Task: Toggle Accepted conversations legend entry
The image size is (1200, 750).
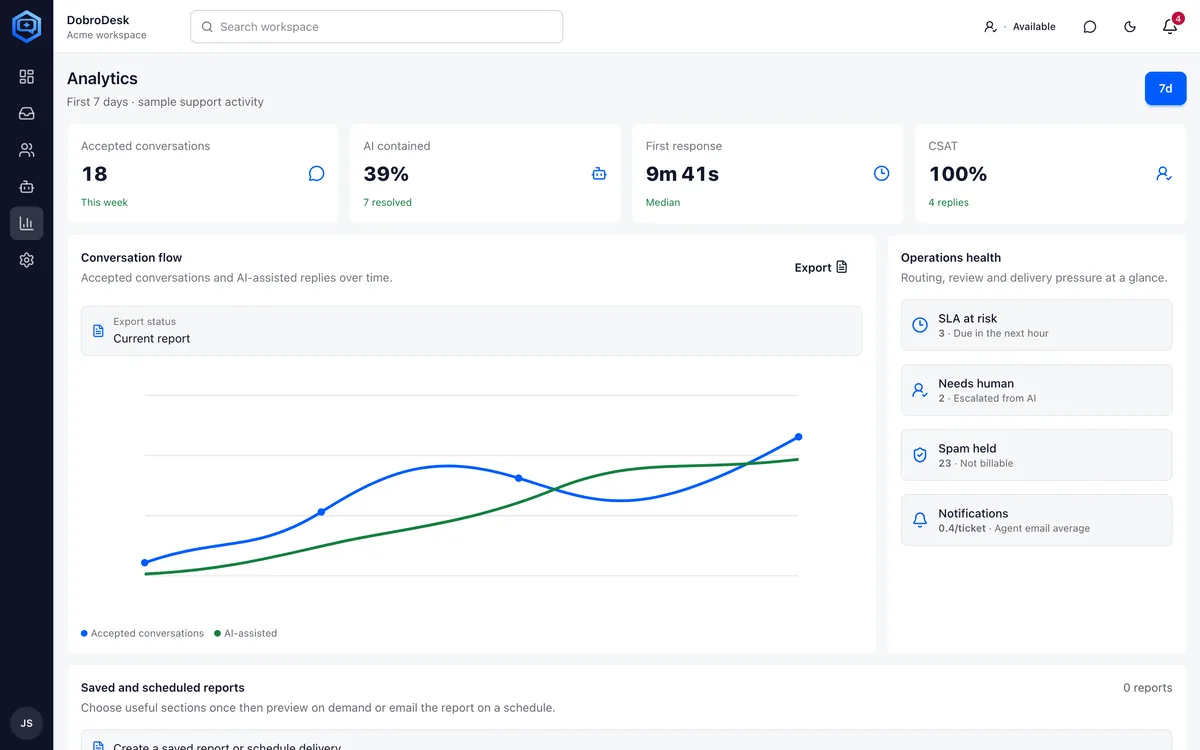Action: (x=142, y=633)
